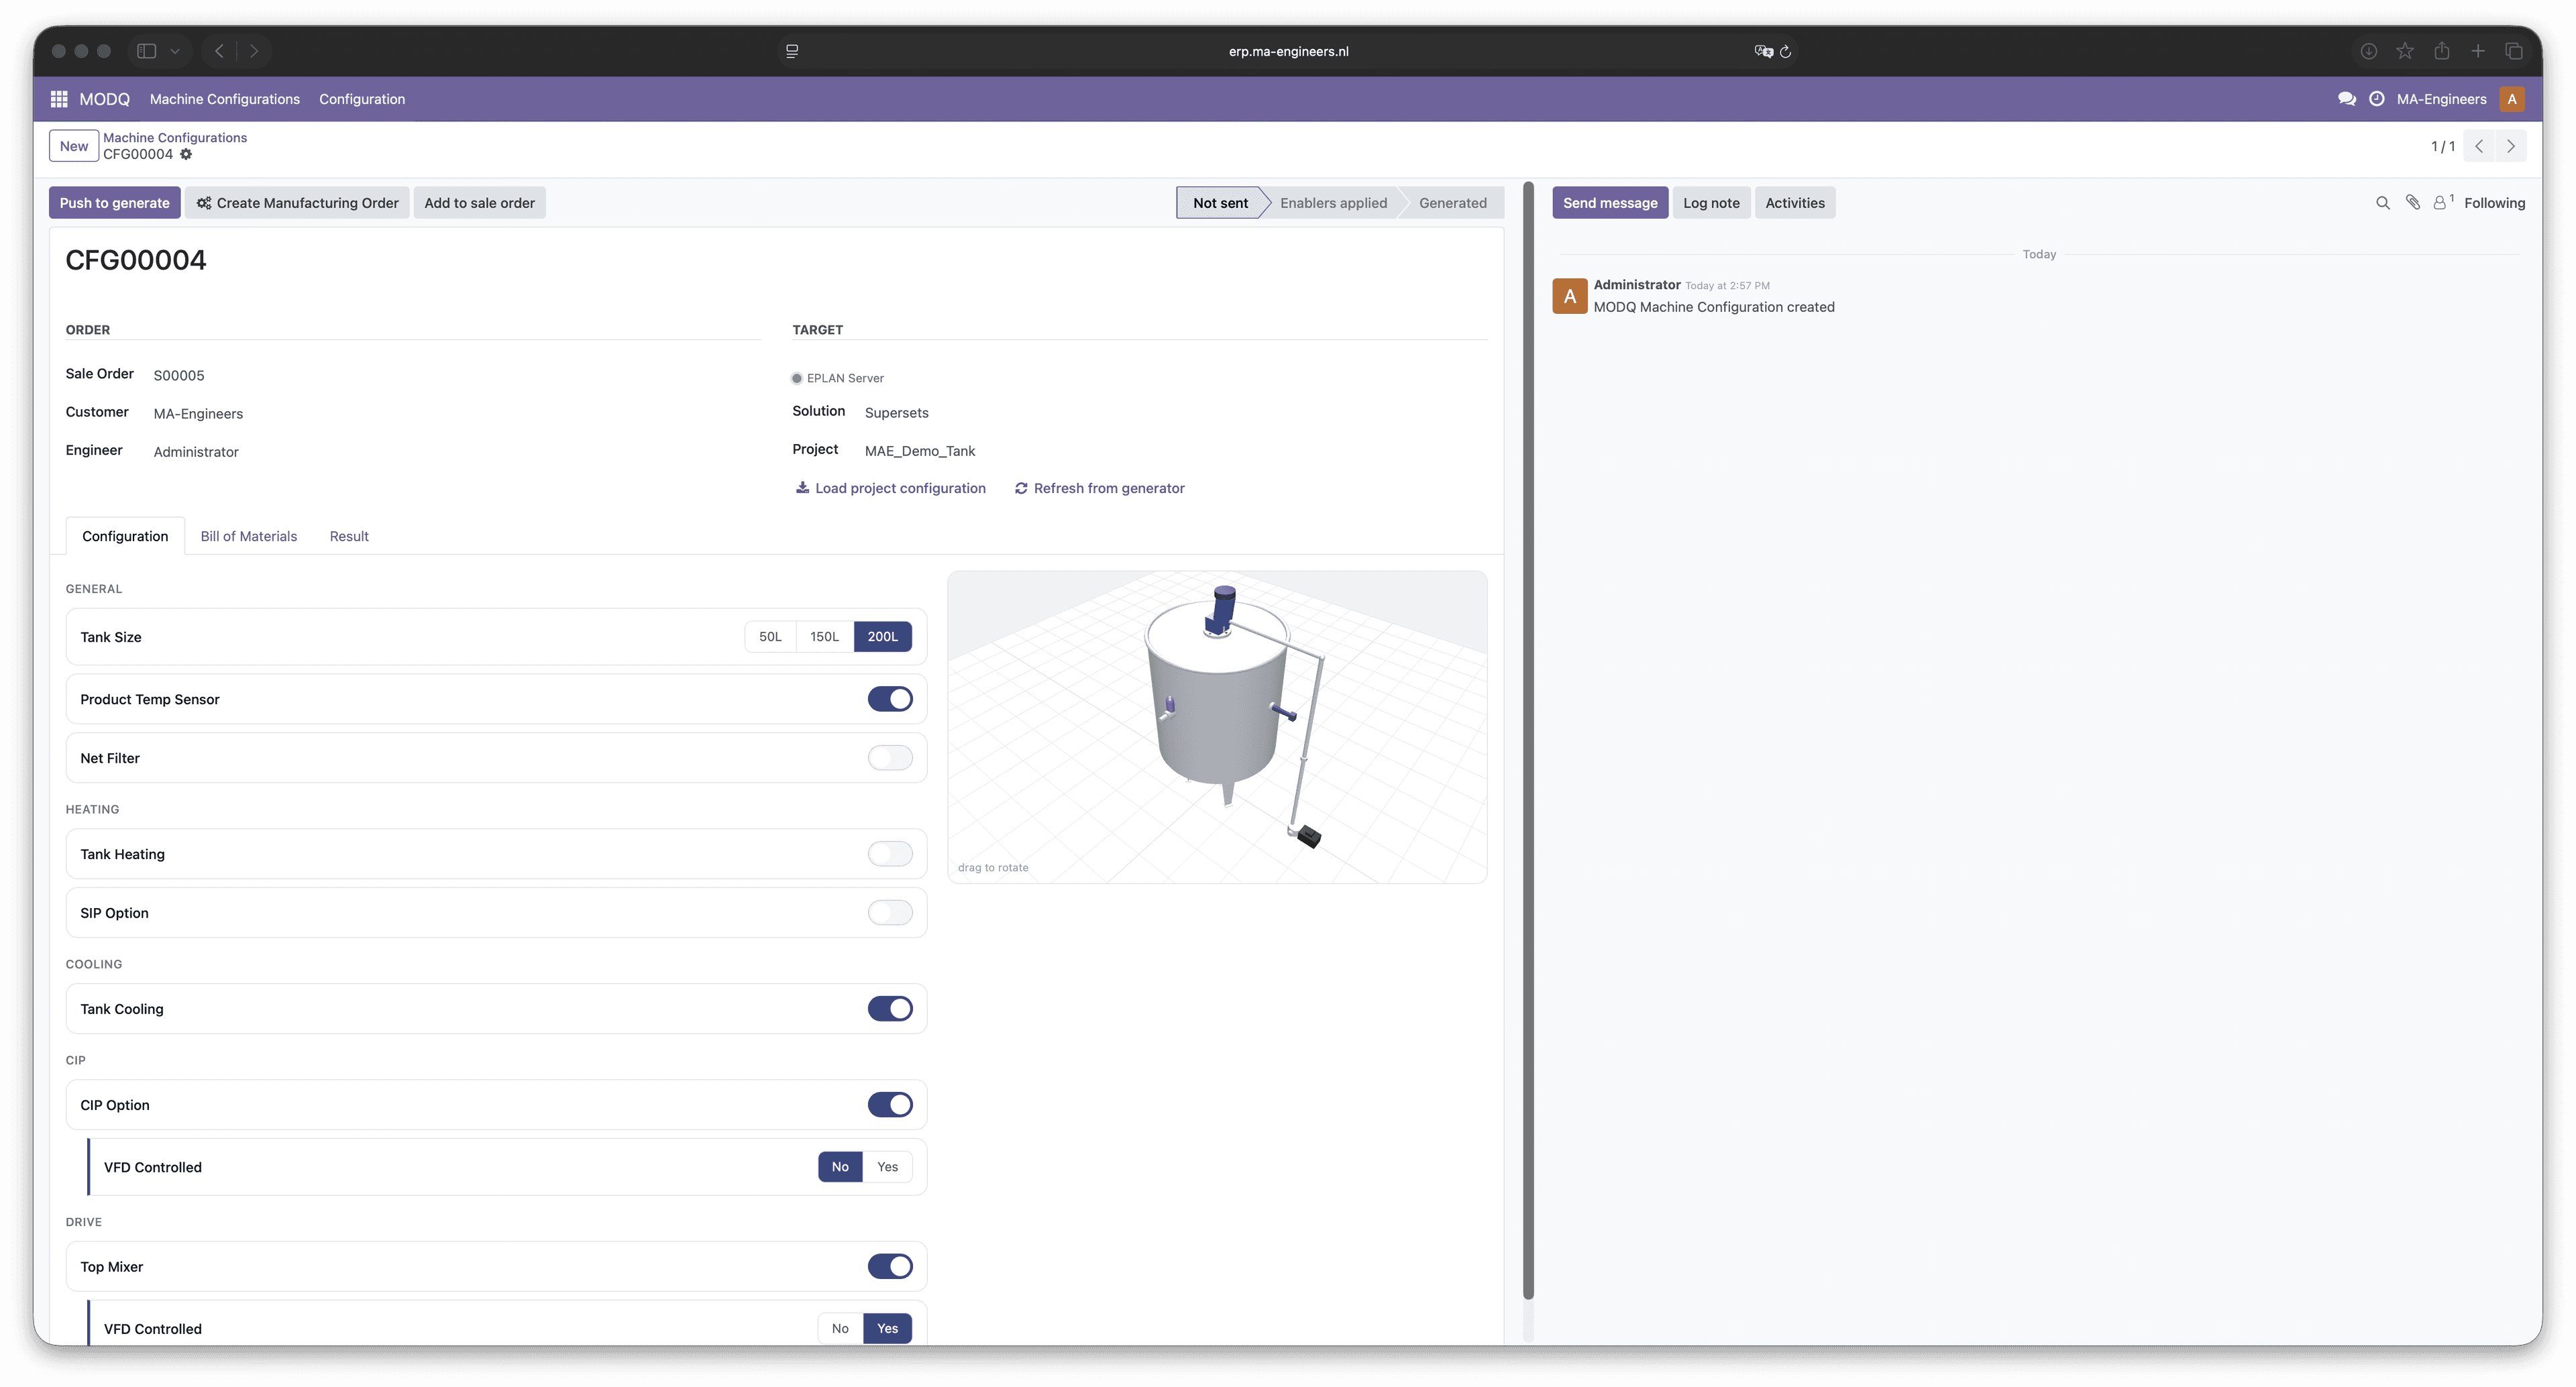The width and height of the screenshot is (2576, 1387).
Task: Enable the Net Filter switch
Action: 890,758
